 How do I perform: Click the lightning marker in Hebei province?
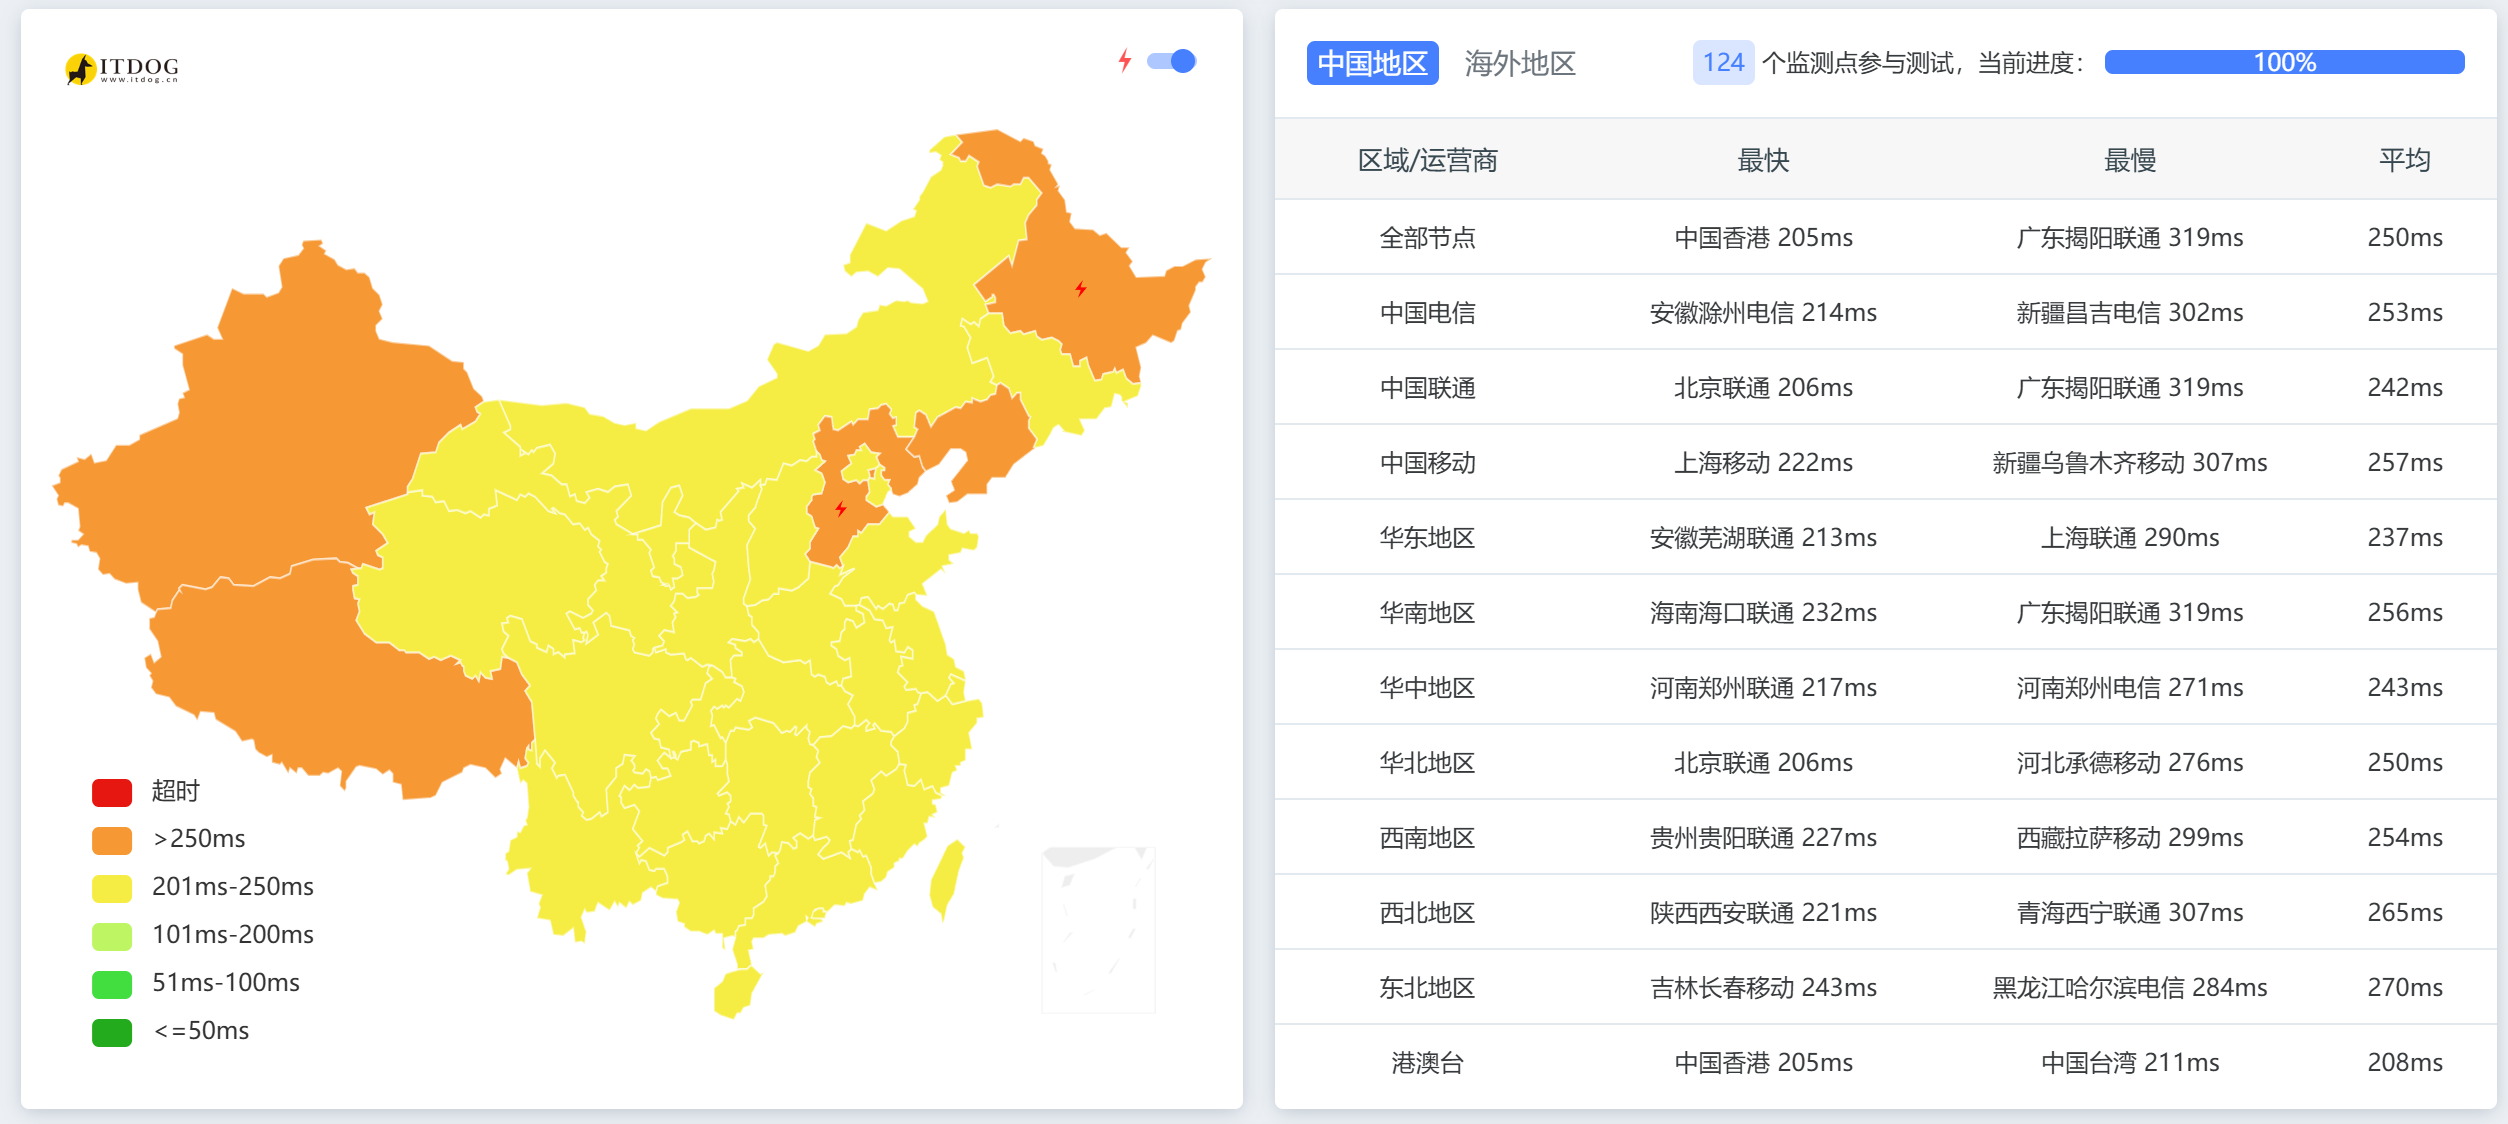coord(841,509)
